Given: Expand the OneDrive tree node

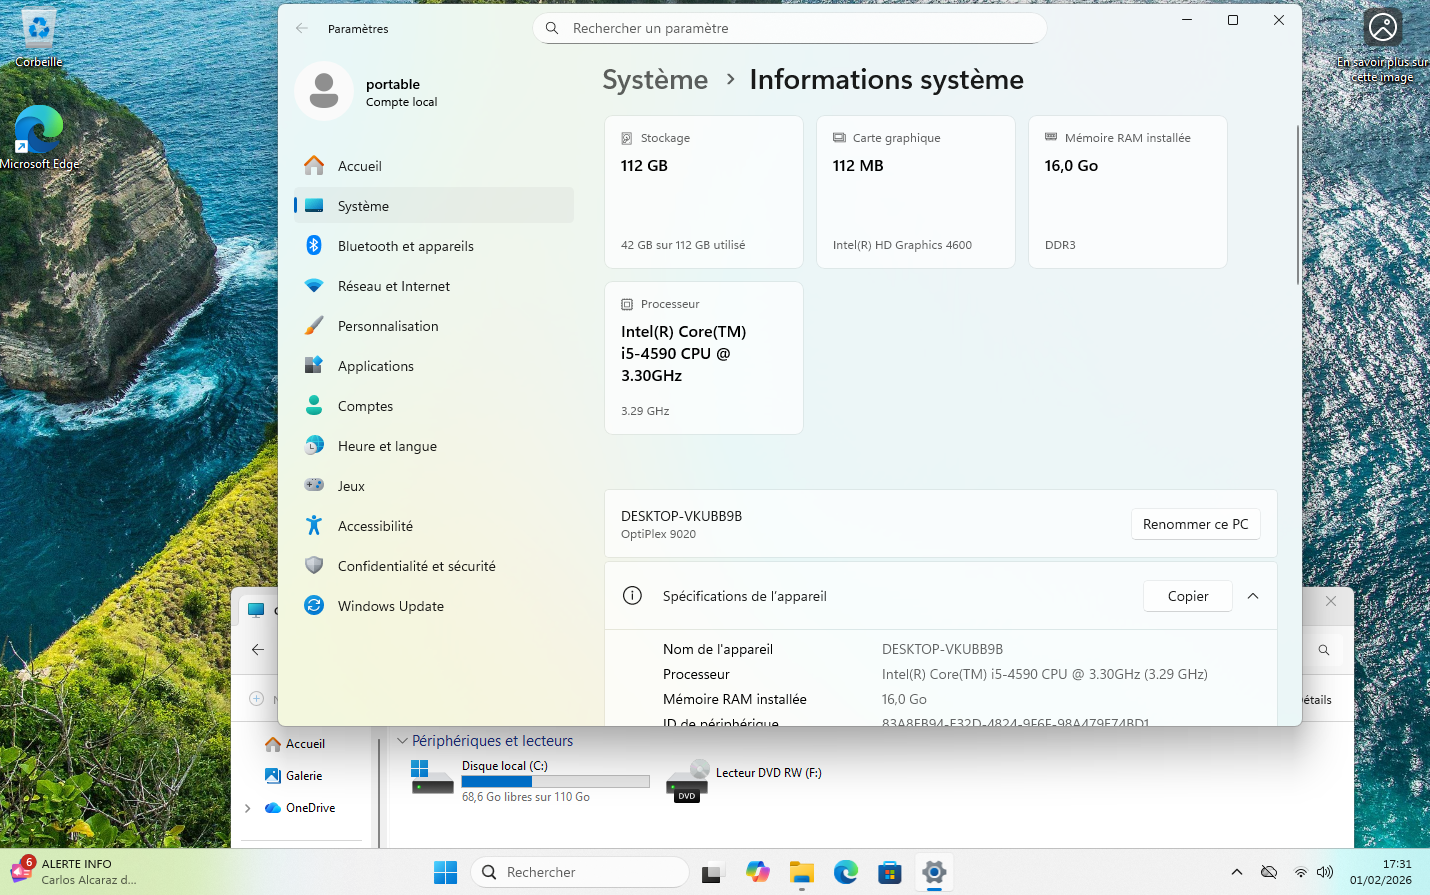Looking at the screenshot, I should pos(248,808).
